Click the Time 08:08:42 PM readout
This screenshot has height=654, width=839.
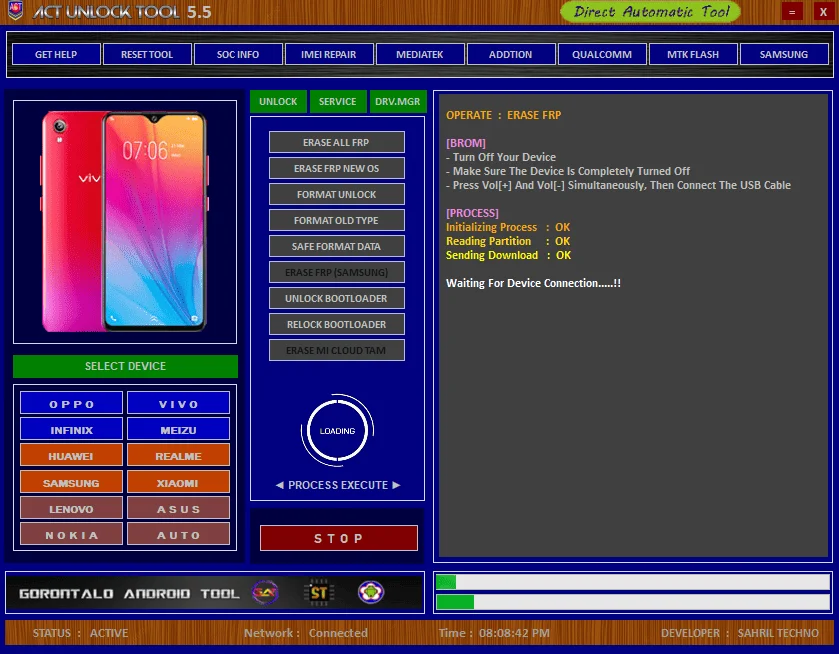494,633
